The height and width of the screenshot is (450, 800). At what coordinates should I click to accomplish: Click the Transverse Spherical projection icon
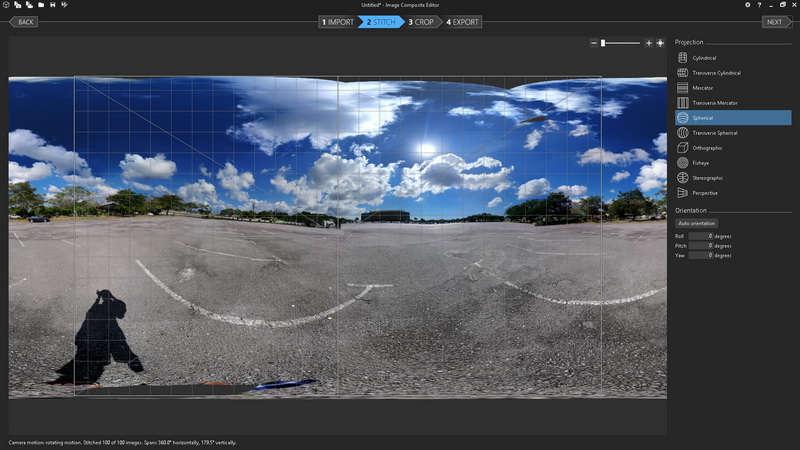[x=683, y=133]
